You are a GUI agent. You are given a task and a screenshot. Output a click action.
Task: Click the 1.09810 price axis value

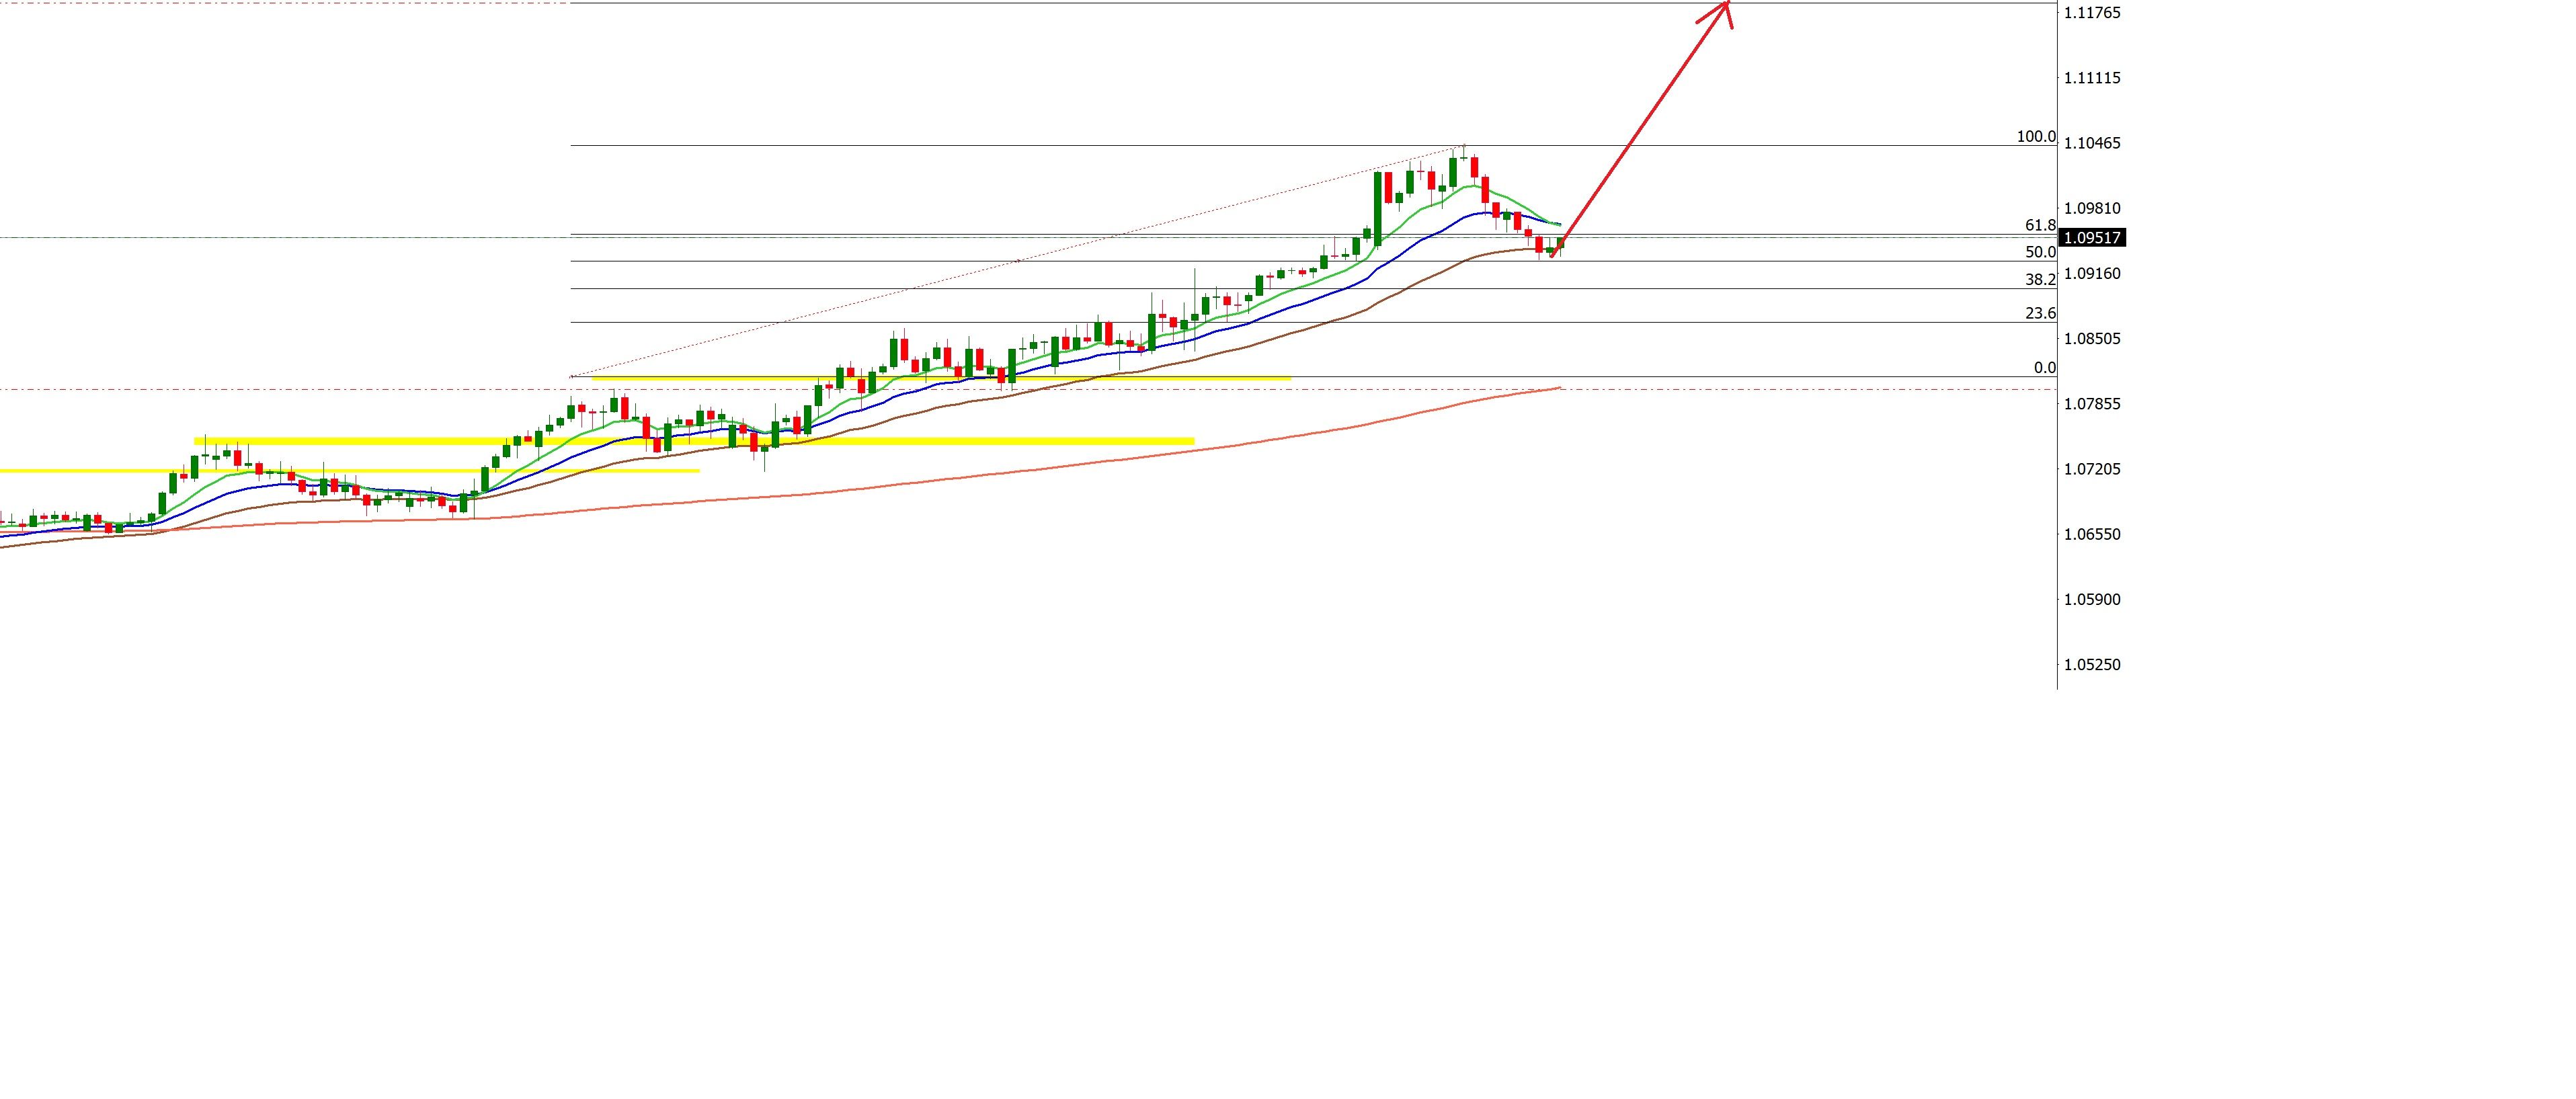pyautogui.click(x=2092, y=208)
